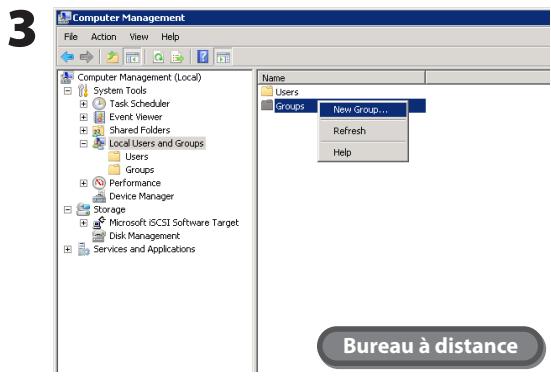Expand the Services and Applications node

pos(68,249)
